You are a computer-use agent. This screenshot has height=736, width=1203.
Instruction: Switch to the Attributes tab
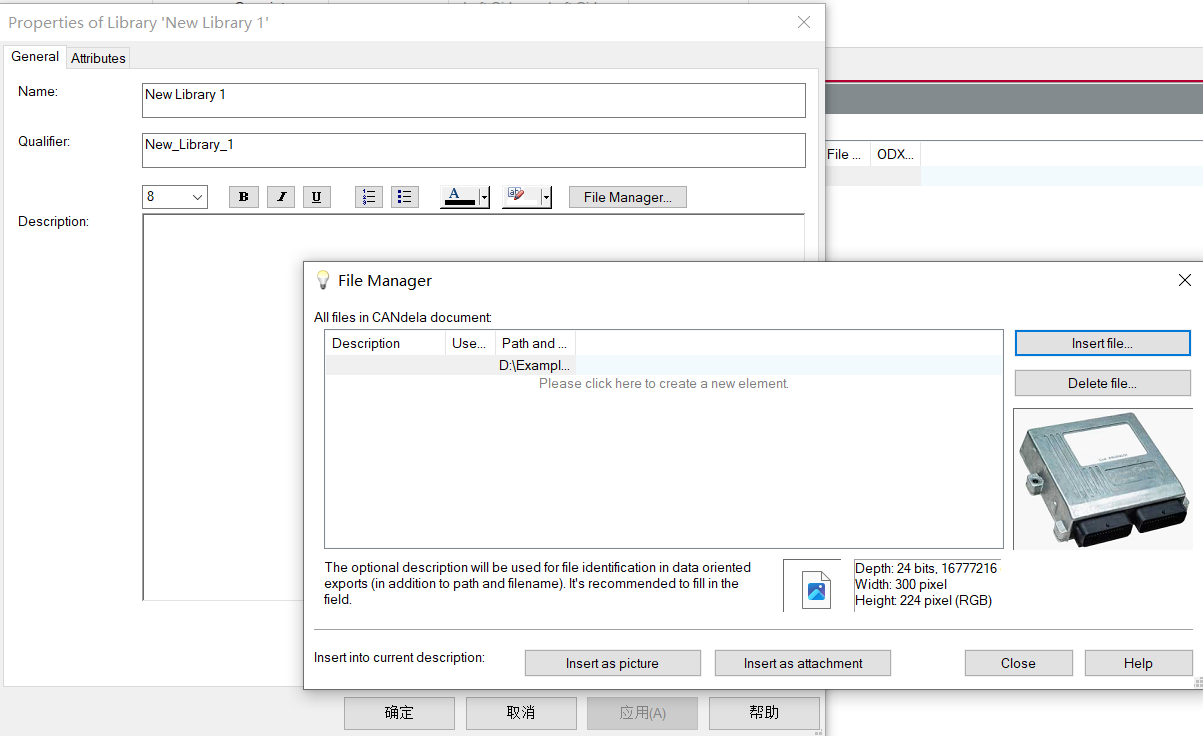[x=98, y=58]
